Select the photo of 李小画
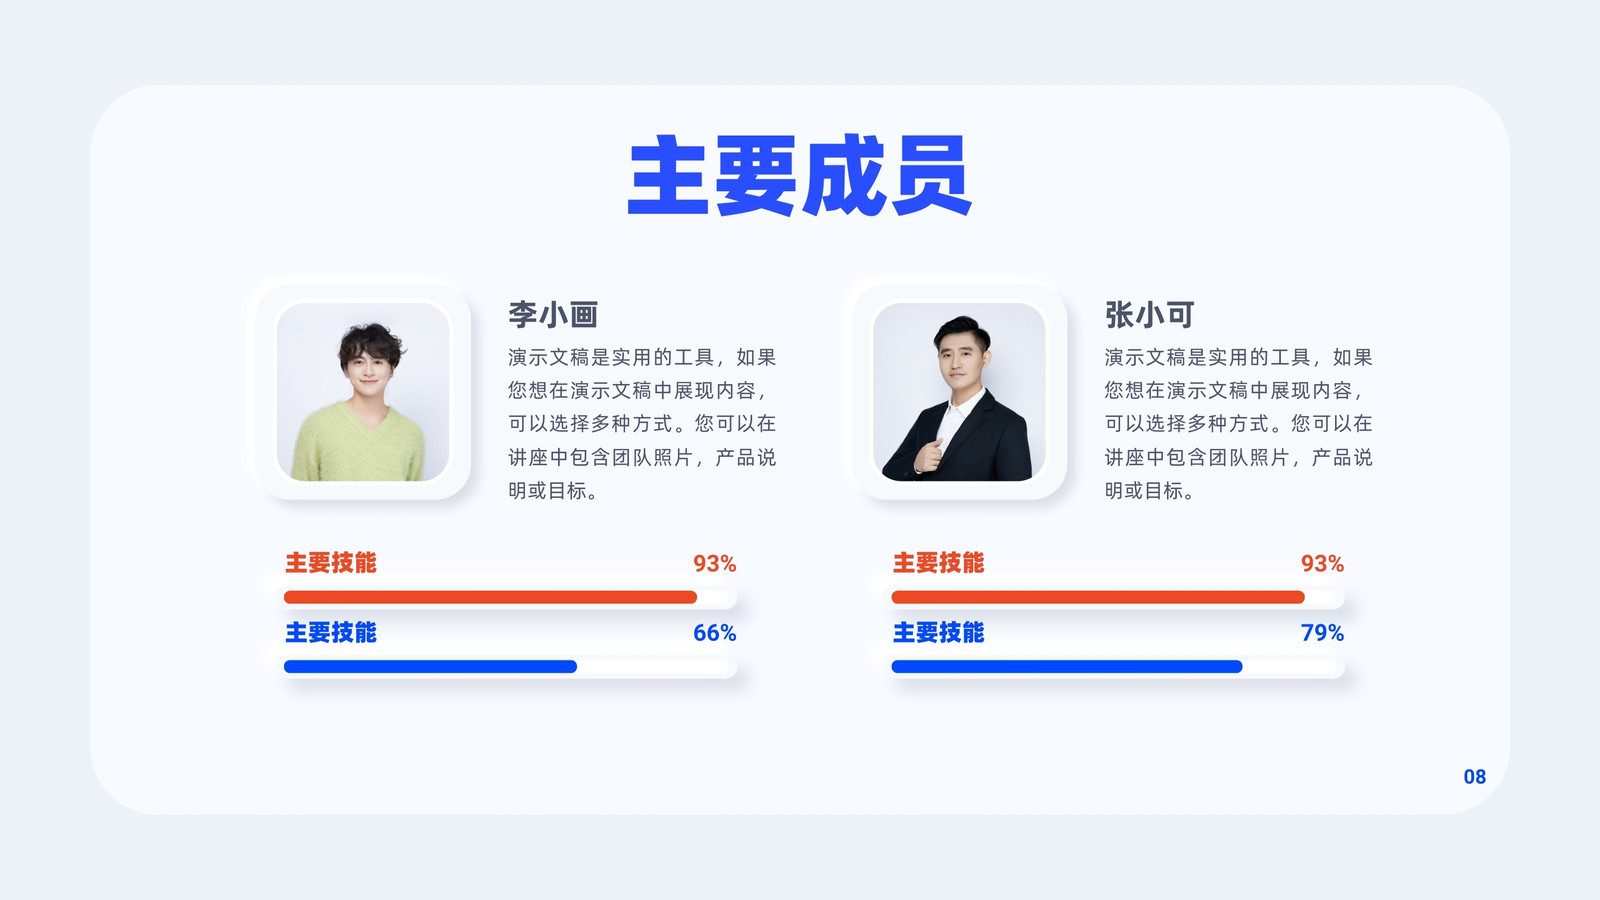Screen dimensions: 1600x900 pyautogui.click(x=363, y=392)
